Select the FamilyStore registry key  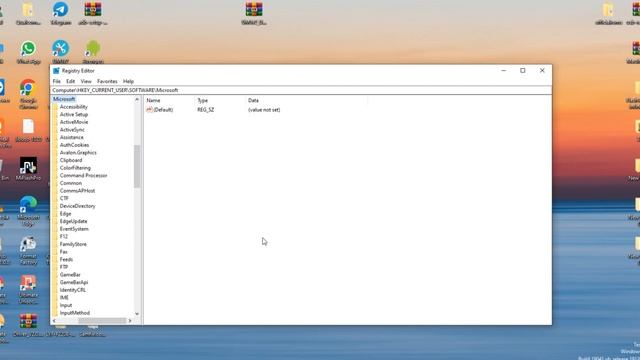click(73, 244)
